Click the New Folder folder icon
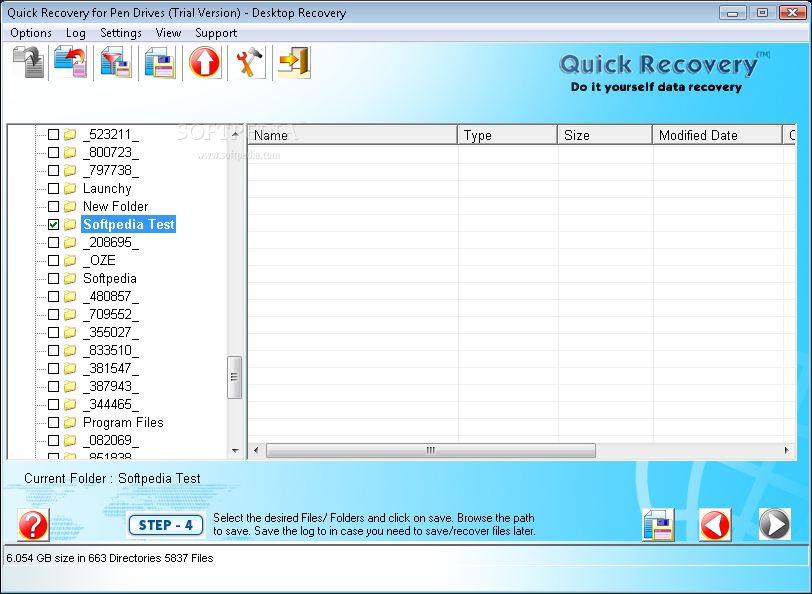 tap(70, 207)
